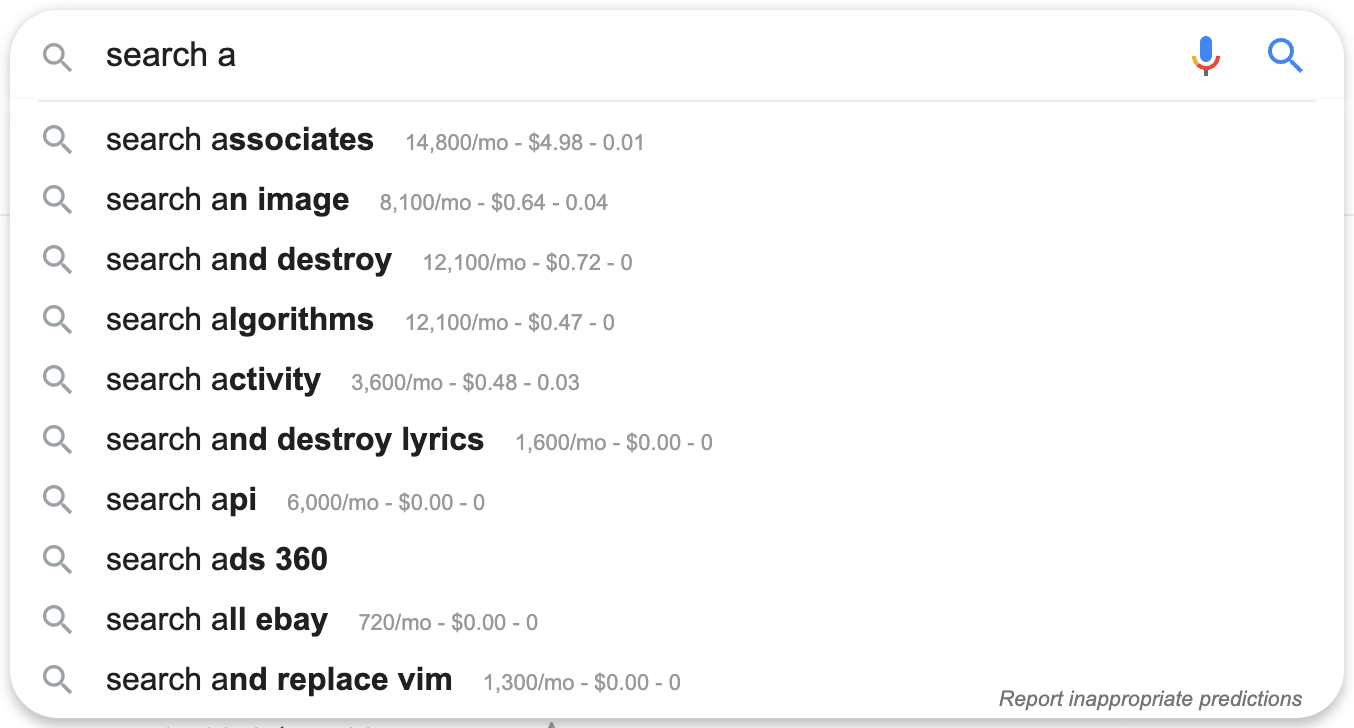Select the search associates suggestion
The height and width of the screenshot is (728, 1354).
[677, 140]
